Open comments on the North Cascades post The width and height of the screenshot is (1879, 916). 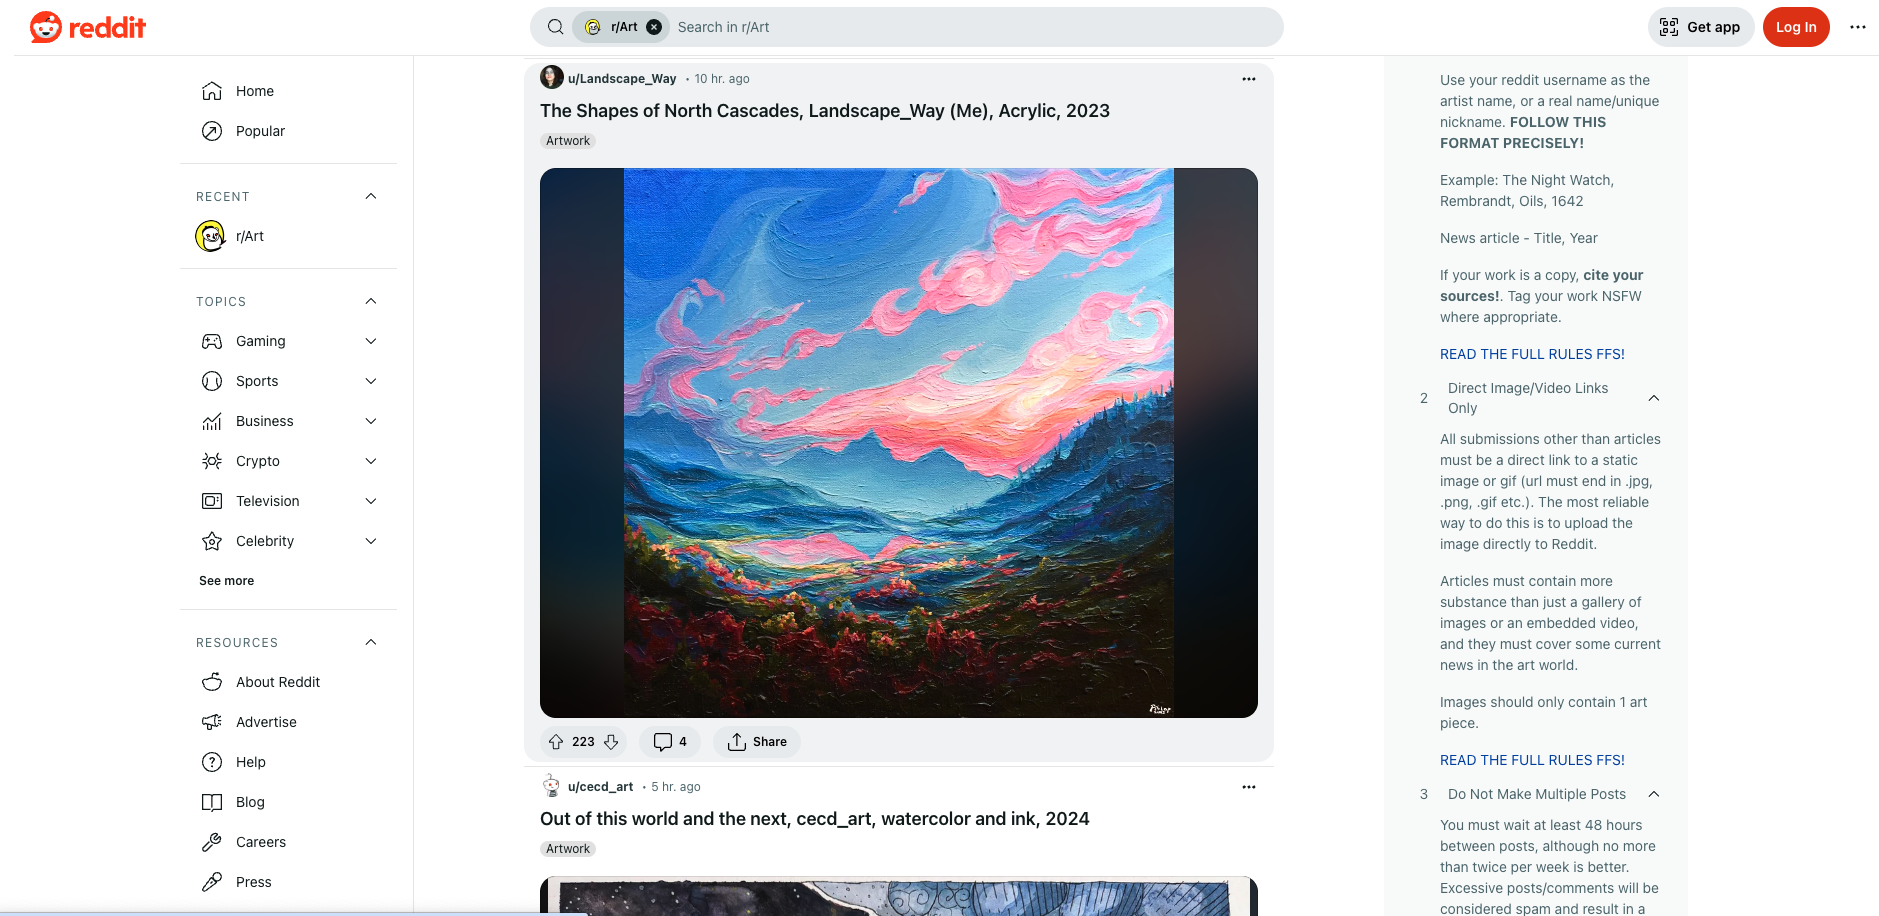point(670,742)
